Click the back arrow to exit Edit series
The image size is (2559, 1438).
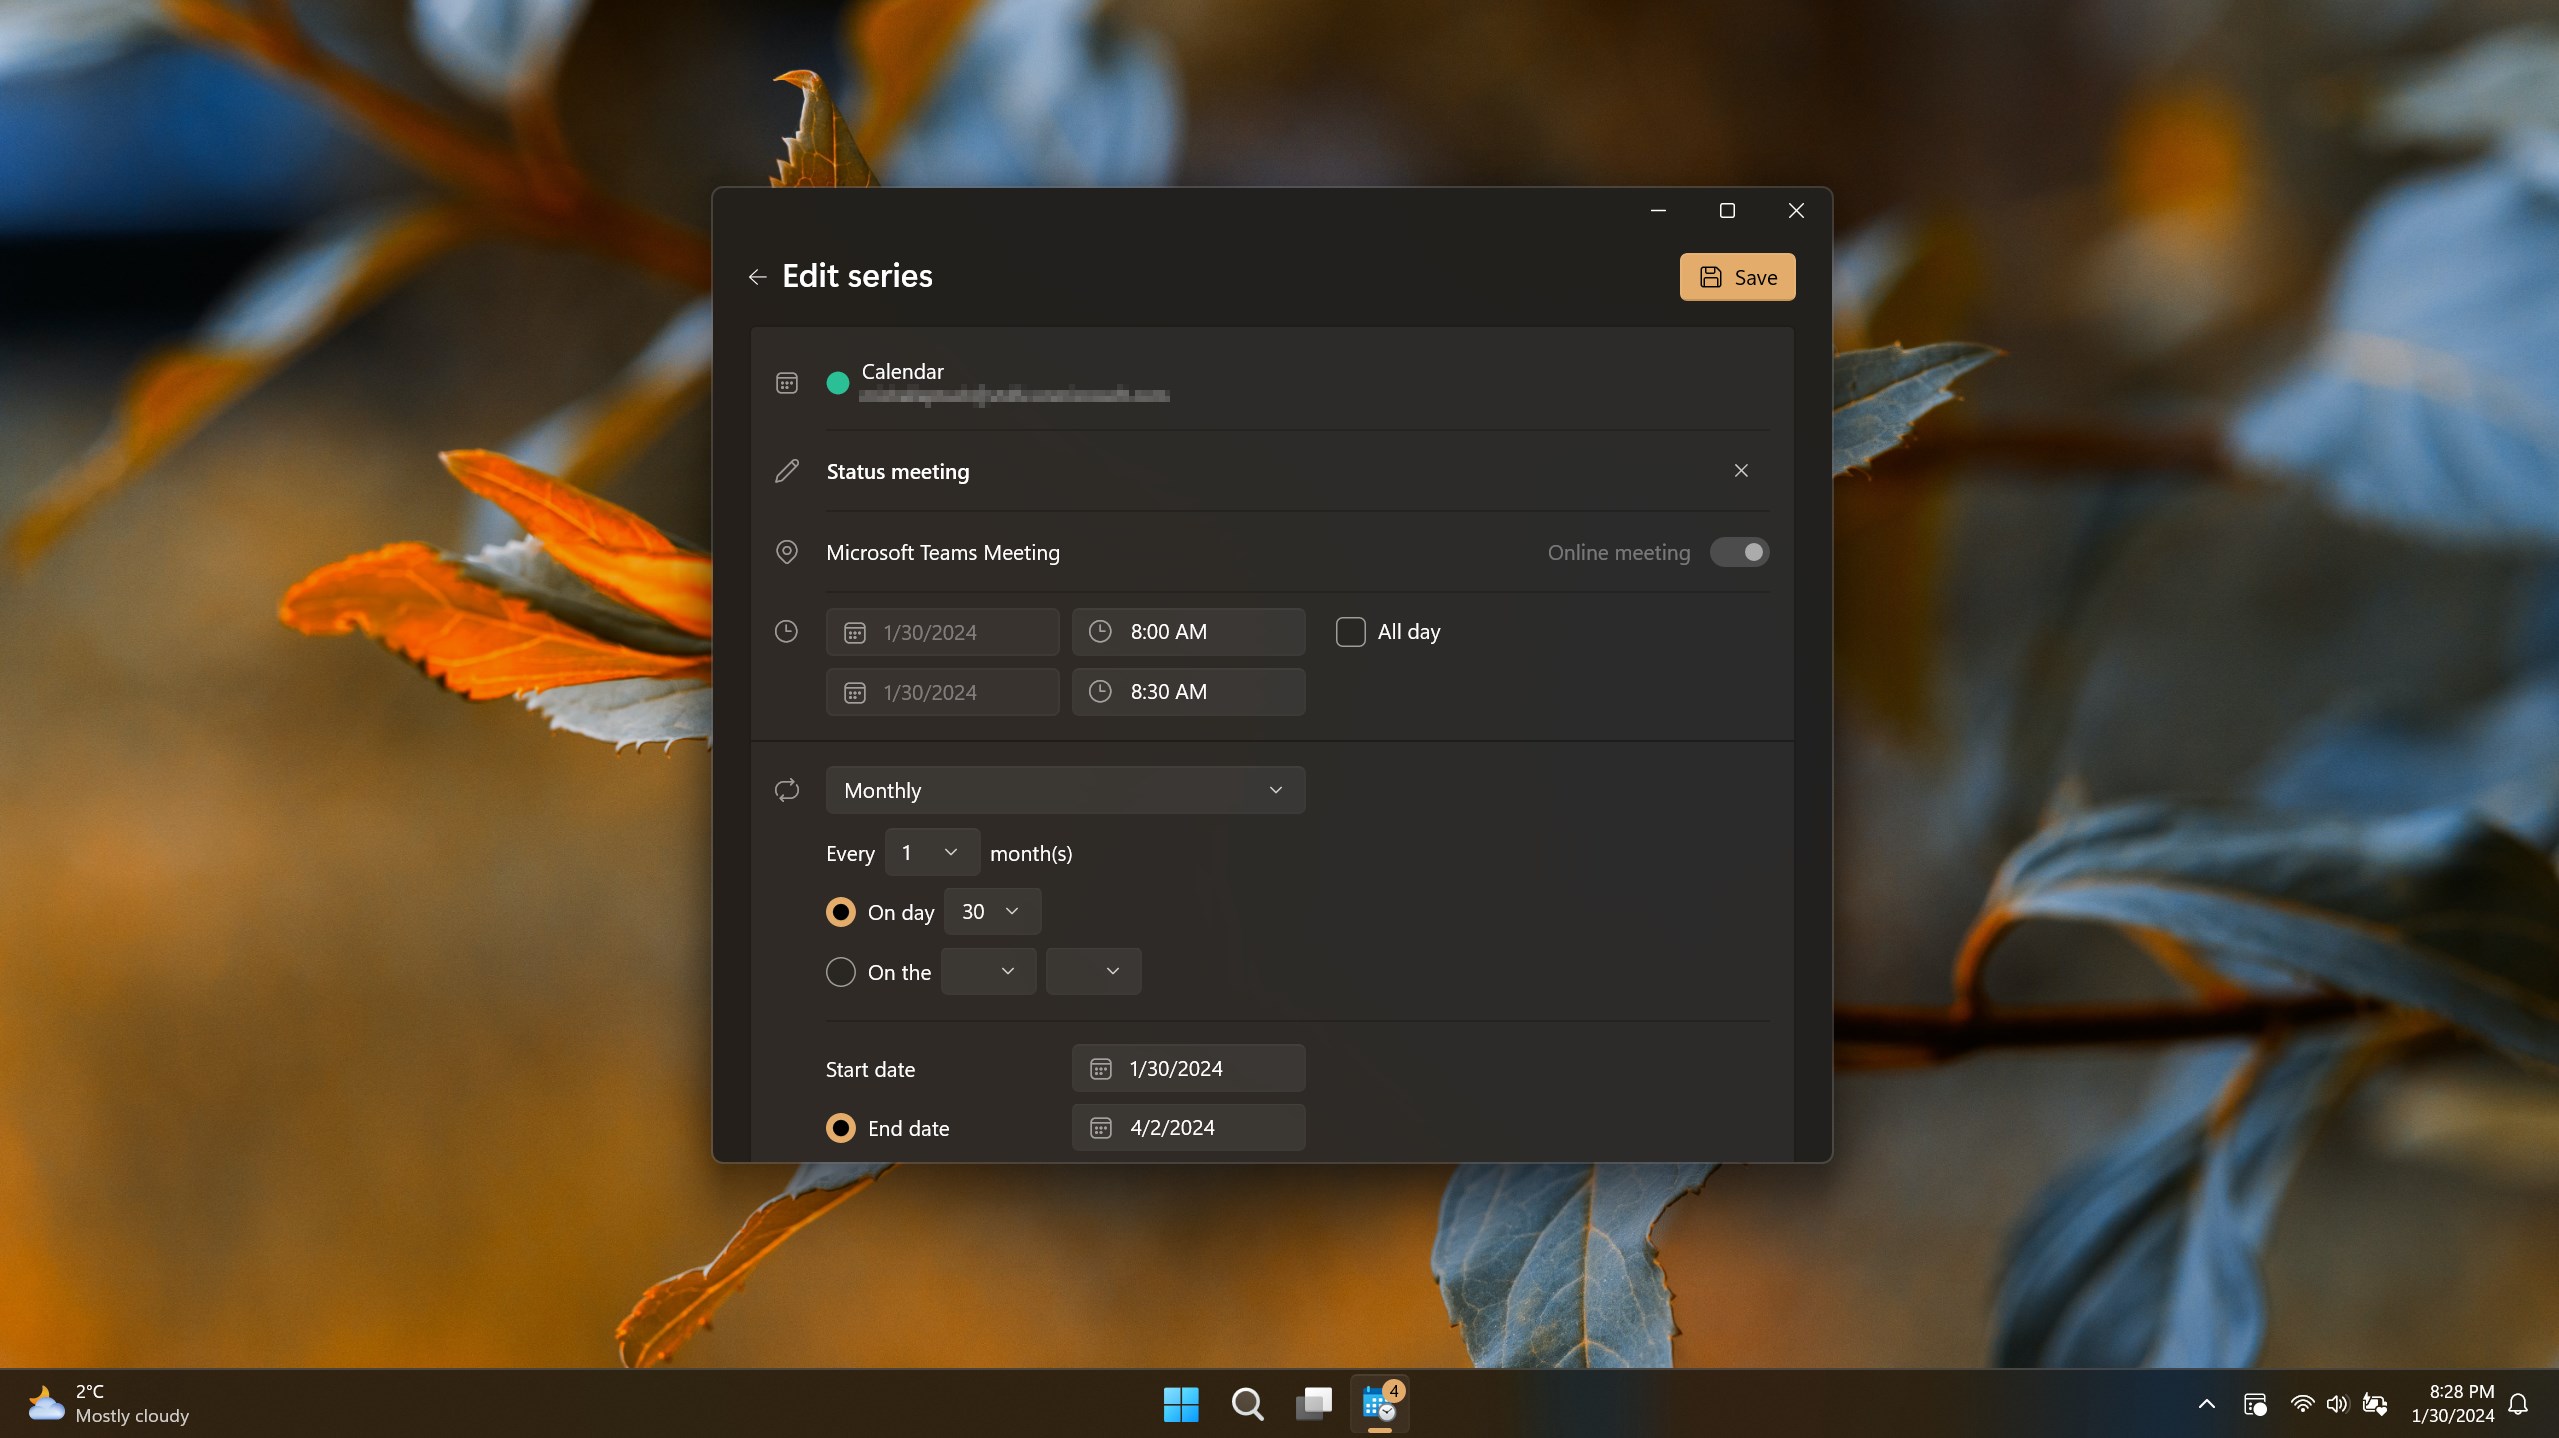pyautogui.click(x=757, y=277)
